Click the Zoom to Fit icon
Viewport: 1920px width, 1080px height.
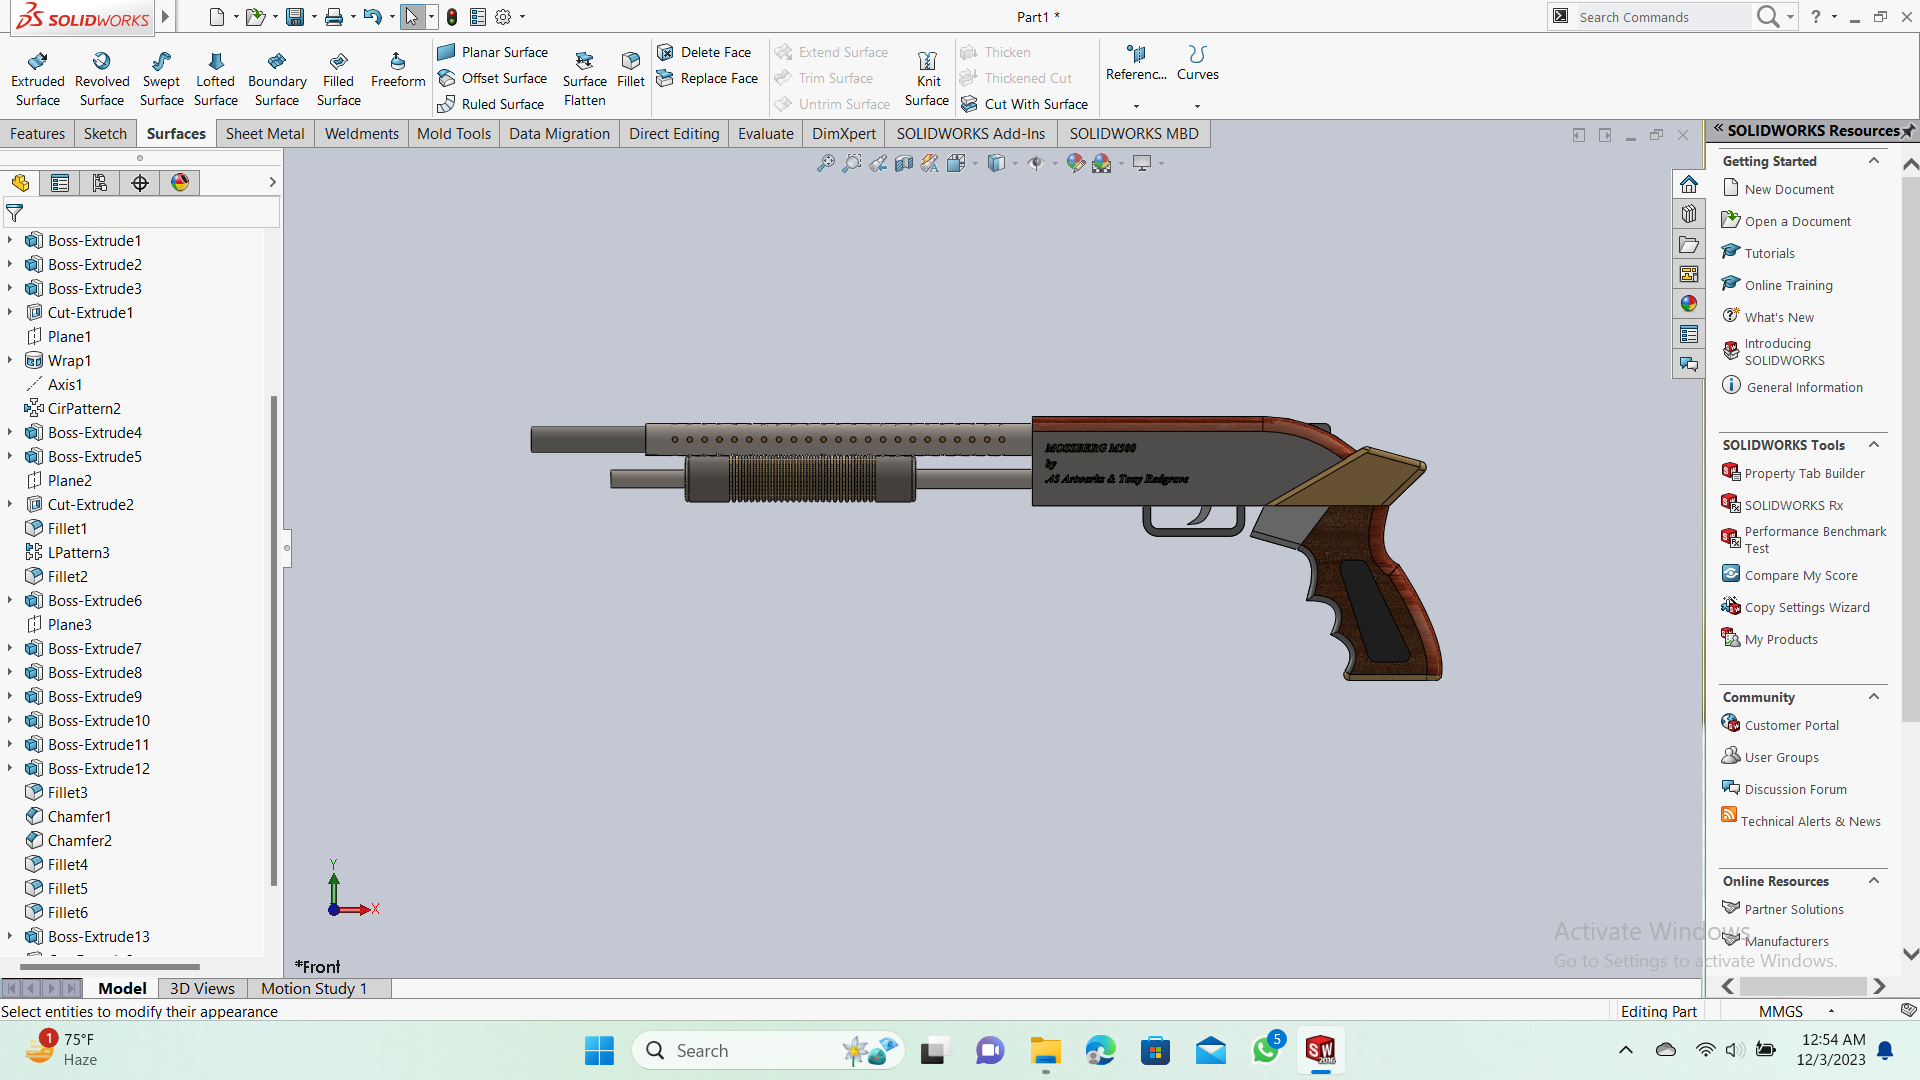pos(825,163)
